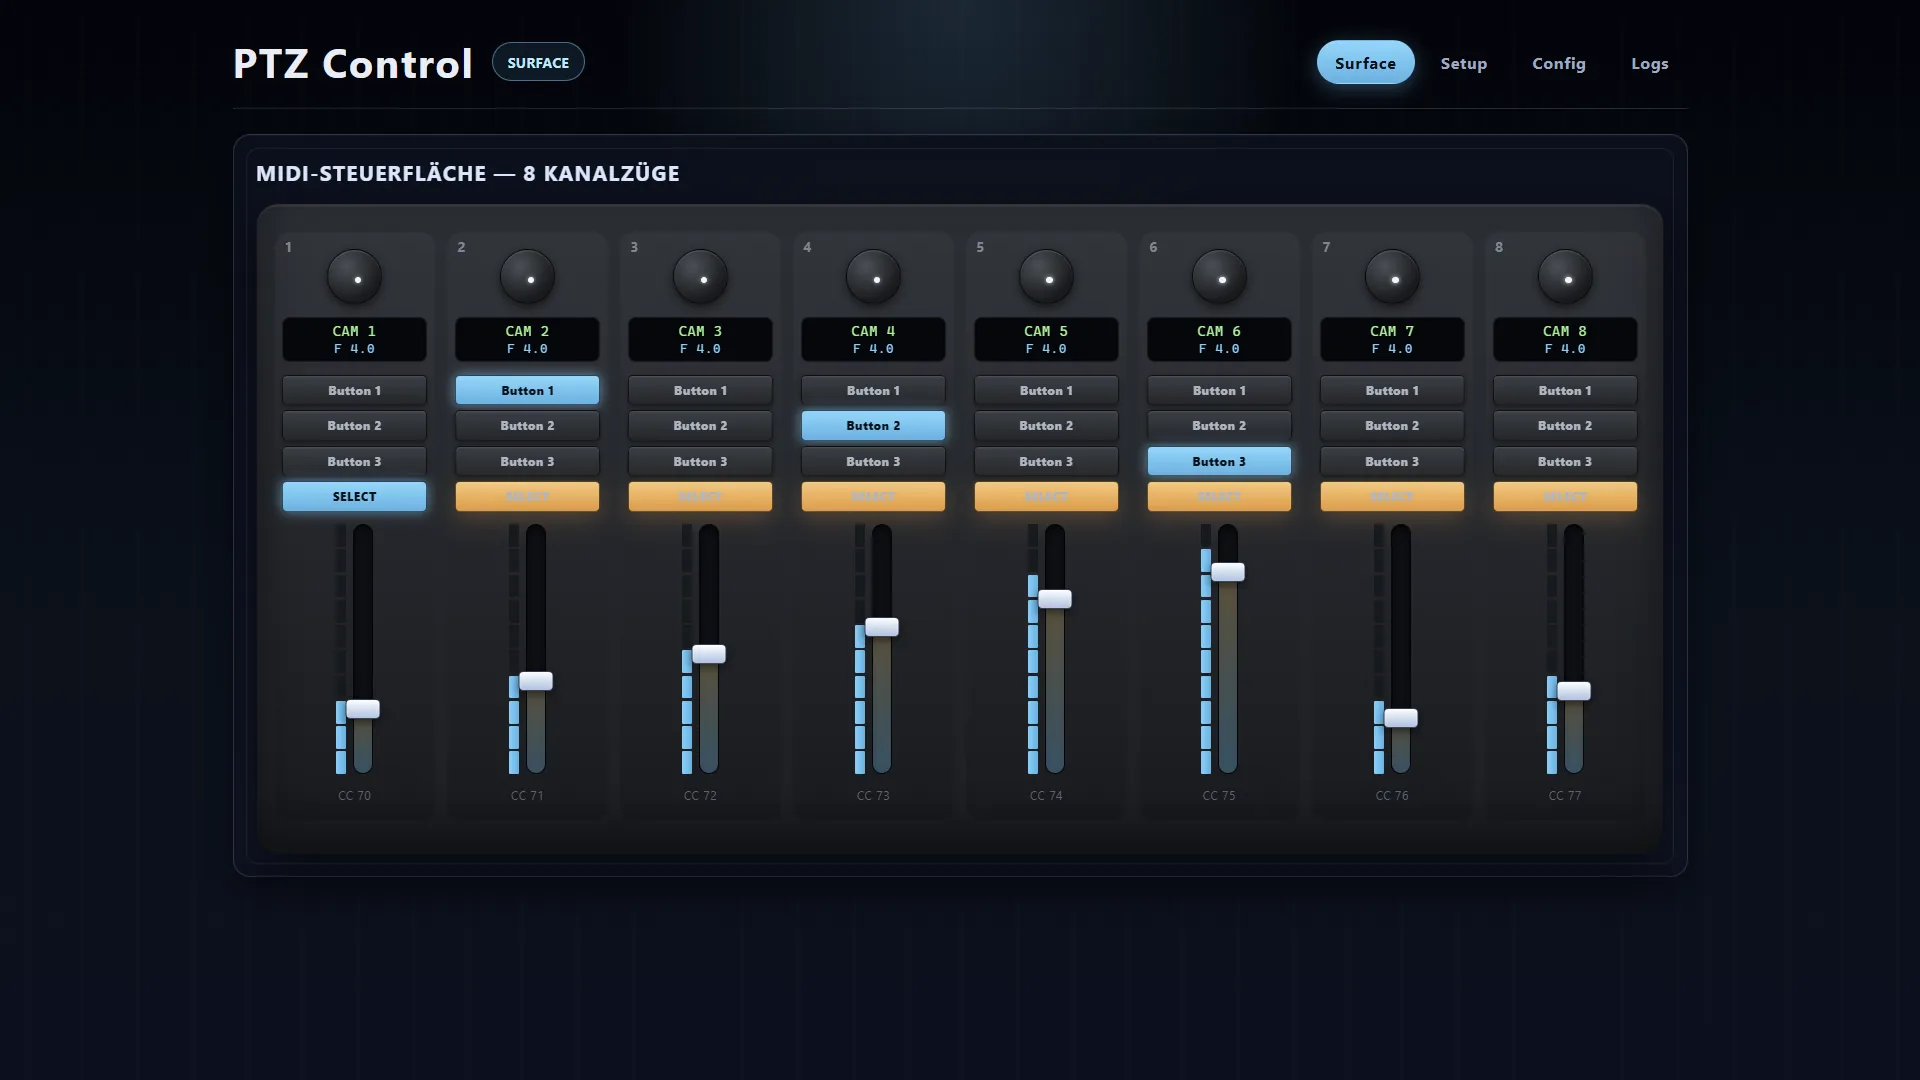
Task: Enable Button 3 on the CAM 8 strip
Action: click(1565, 461)
